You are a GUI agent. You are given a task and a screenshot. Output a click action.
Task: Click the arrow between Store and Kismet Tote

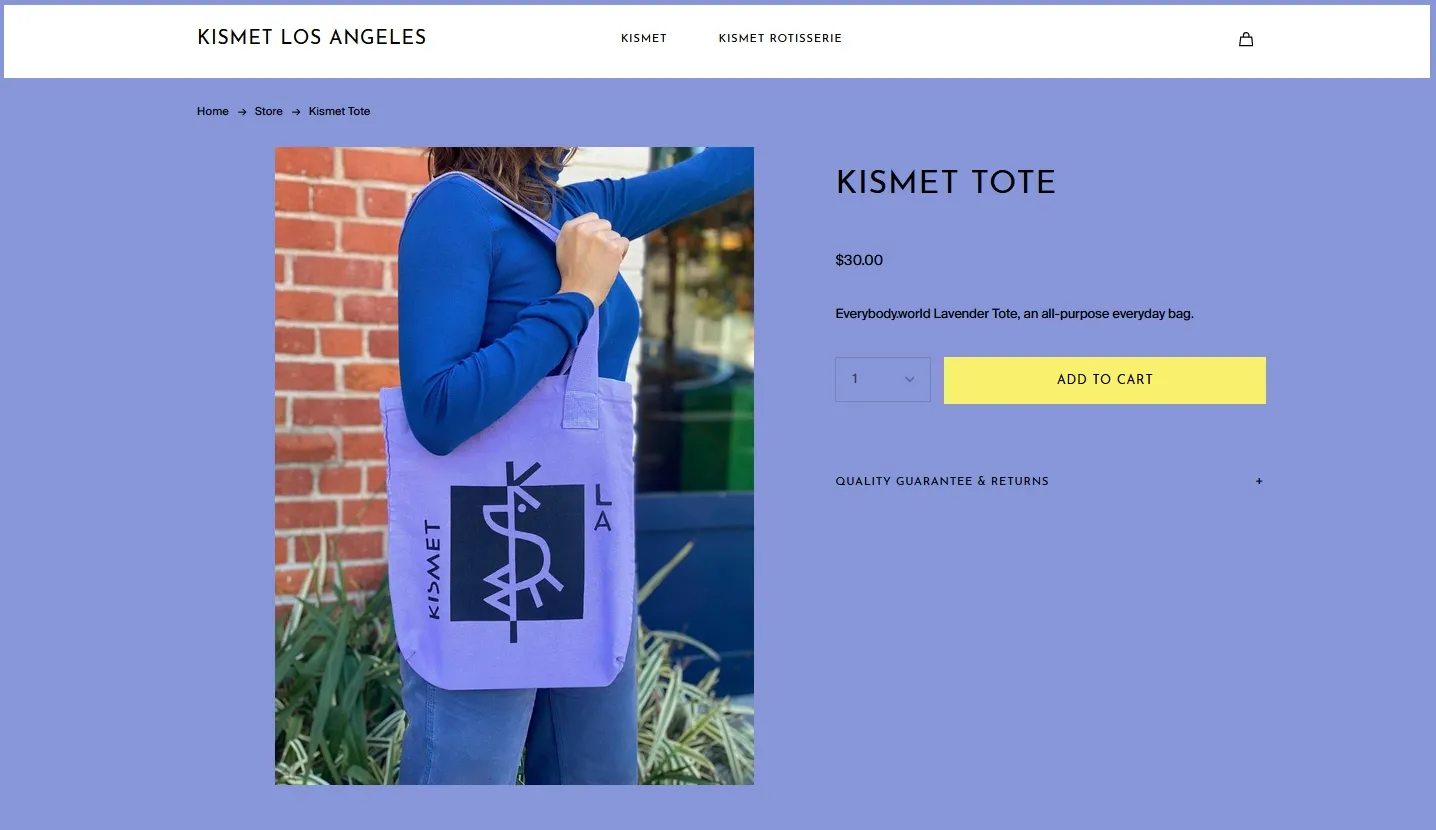click(296, 112)
